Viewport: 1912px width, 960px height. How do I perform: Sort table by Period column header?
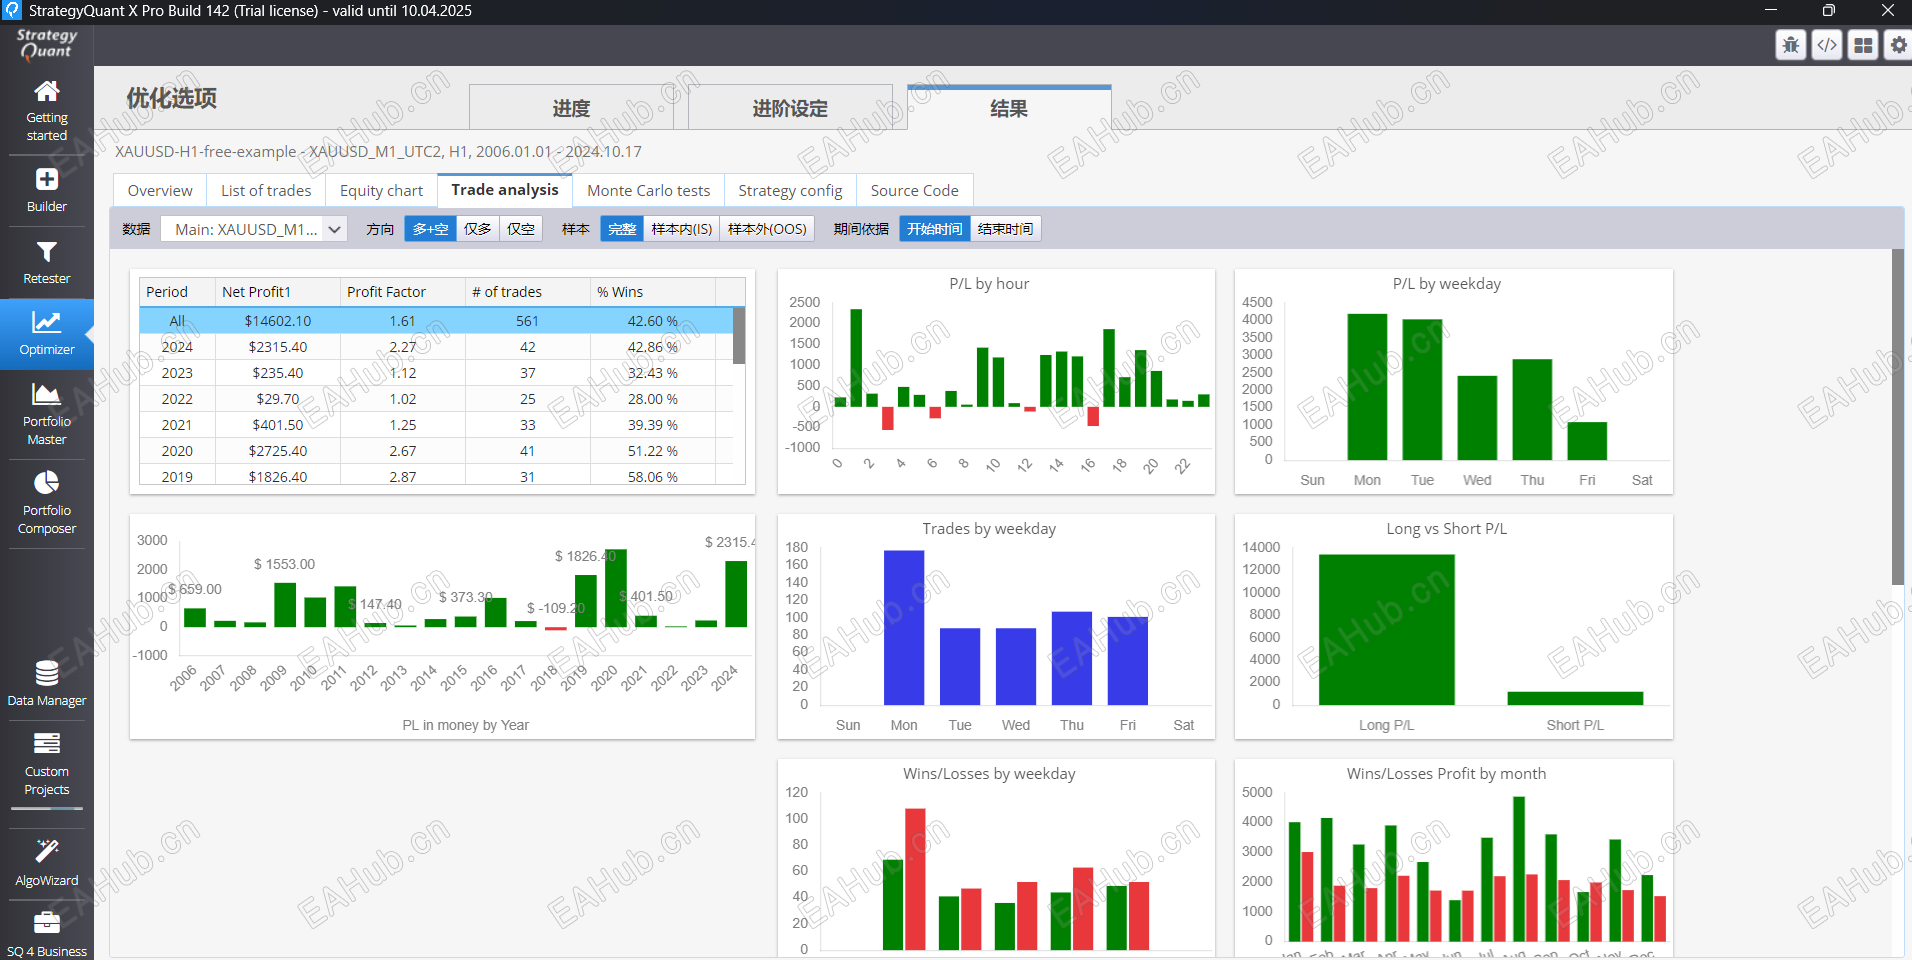point(177,292)
